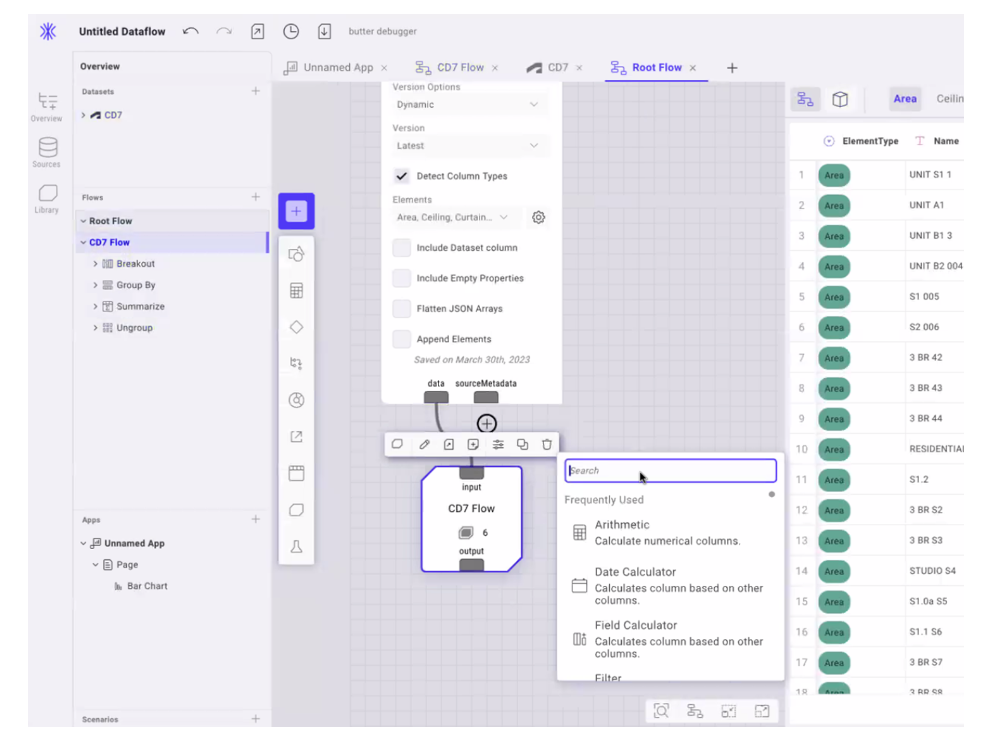Click the Area filter chip at top right

(905, 98)
